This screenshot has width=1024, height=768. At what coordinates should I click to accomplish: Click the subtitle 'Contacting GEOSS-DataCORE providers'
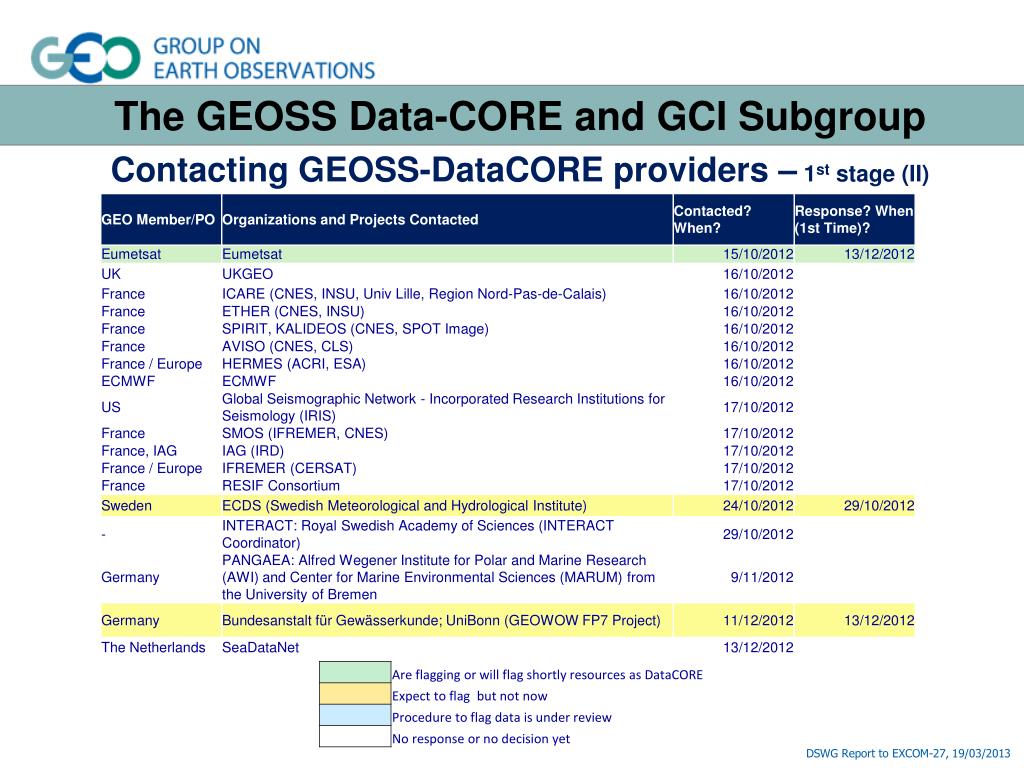point(440,170)
